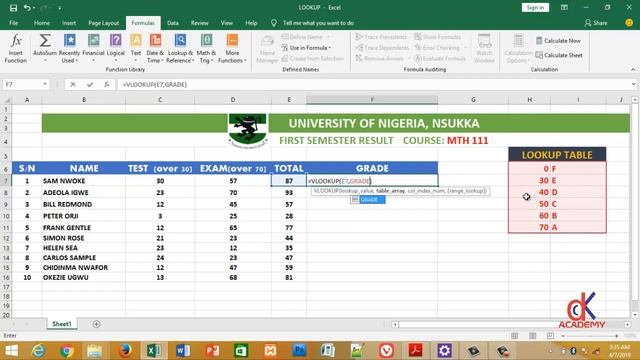This screenshot has height=360, width=640.
Task: Click the Sign in button
Action: (535, 7)
